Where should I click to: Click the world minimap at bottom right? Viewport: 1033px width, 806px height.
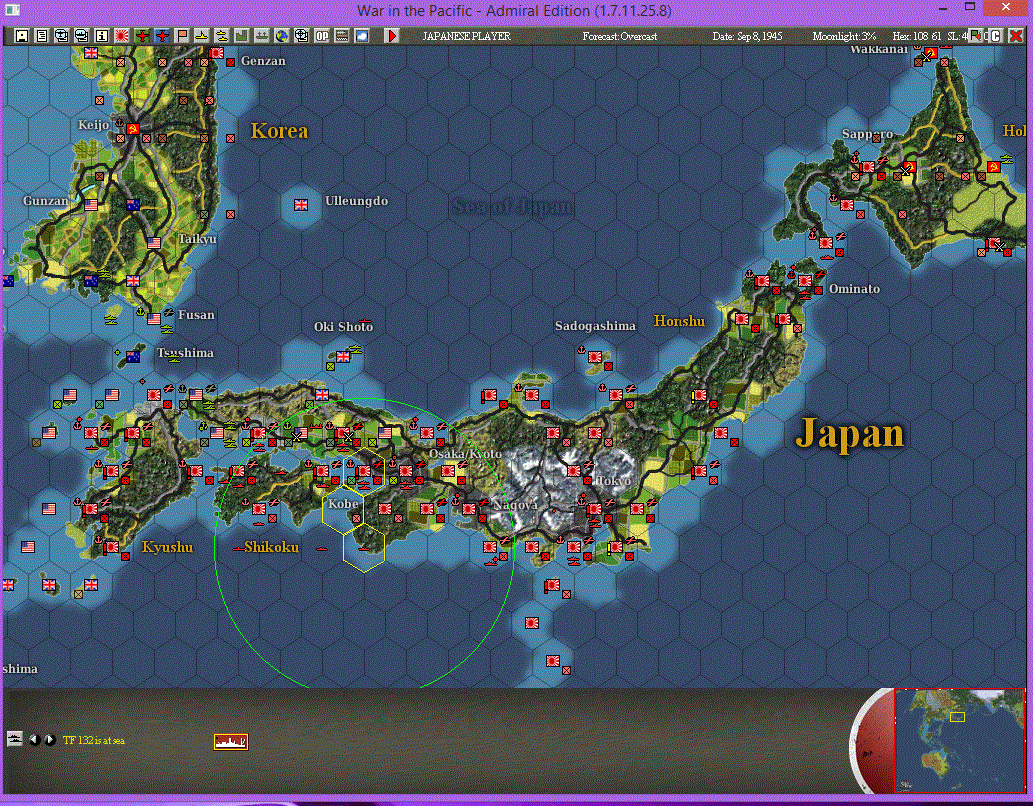(959, 739)
